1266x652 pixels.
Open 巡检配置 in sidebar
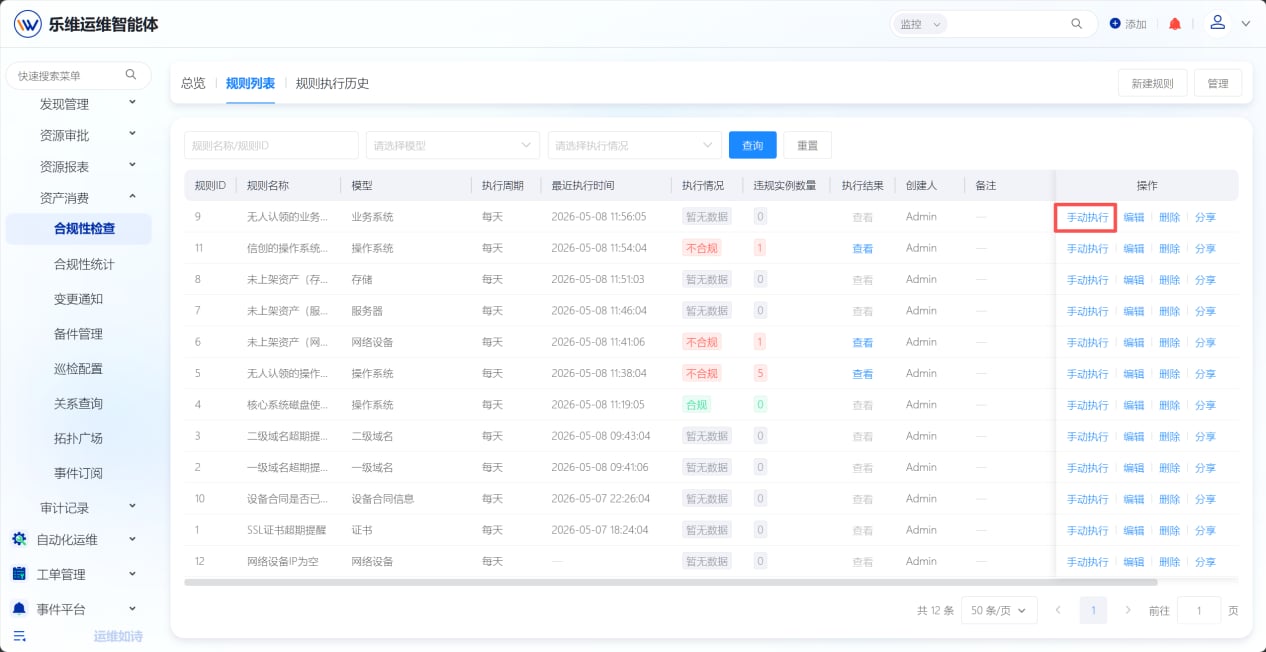pos(78,368)
